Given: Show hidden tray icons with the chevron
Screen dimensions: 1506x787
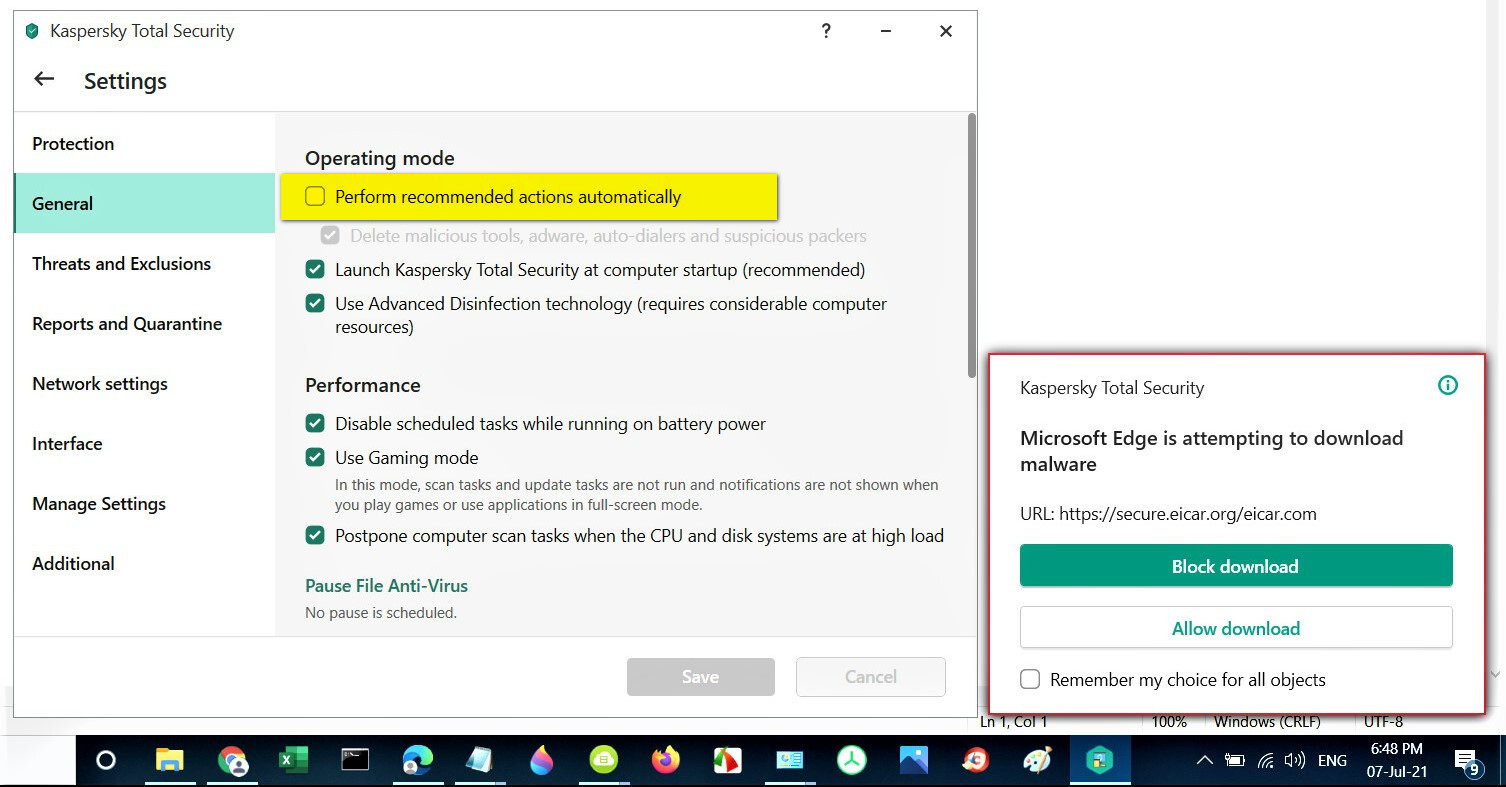Looking at the screenshot, I should pyautogui.click(x=1205, y=761).
